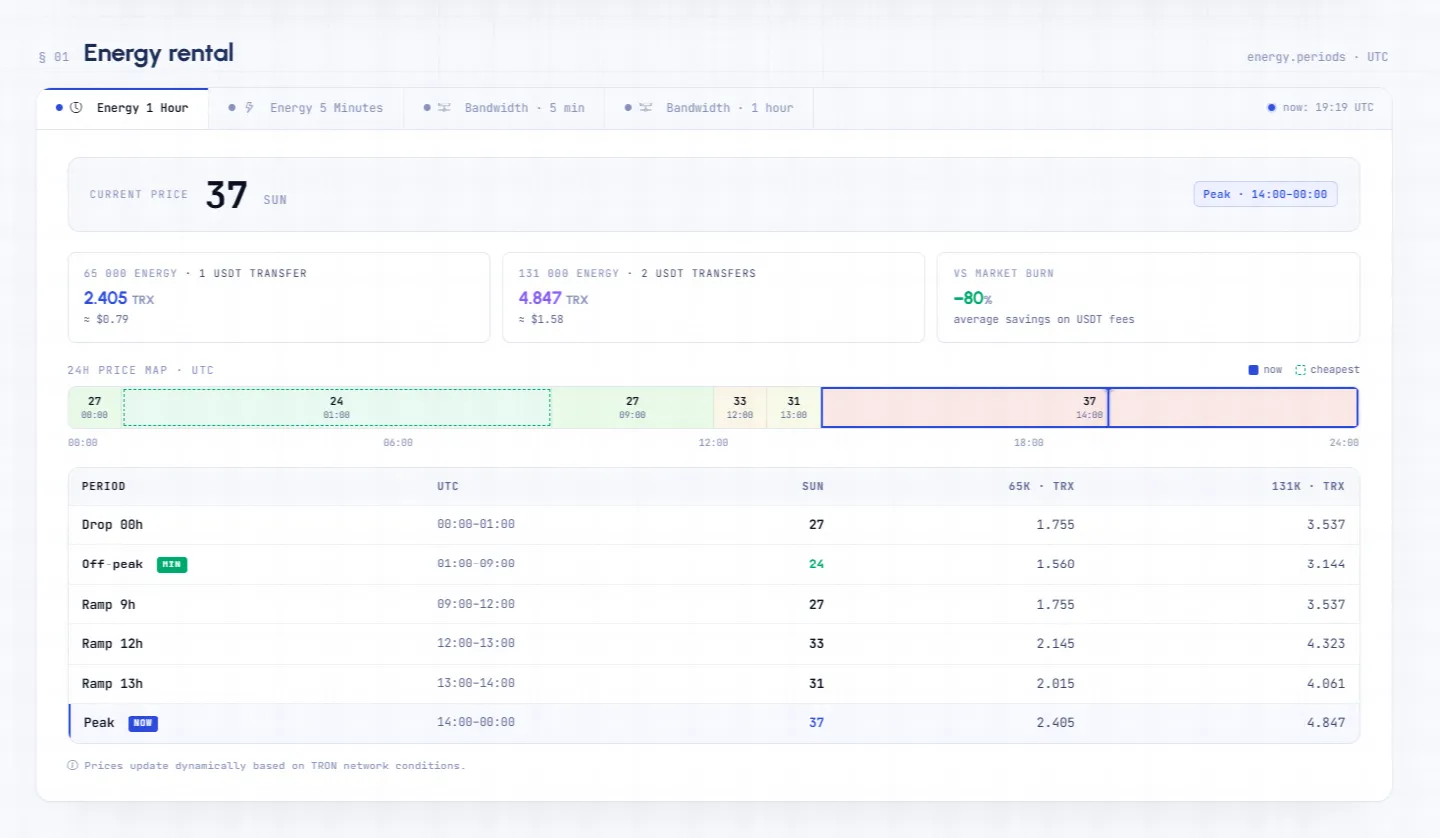Click the info icon beside the dynamic prices note
1440x838 pixels.
click(x=73, y=766)
